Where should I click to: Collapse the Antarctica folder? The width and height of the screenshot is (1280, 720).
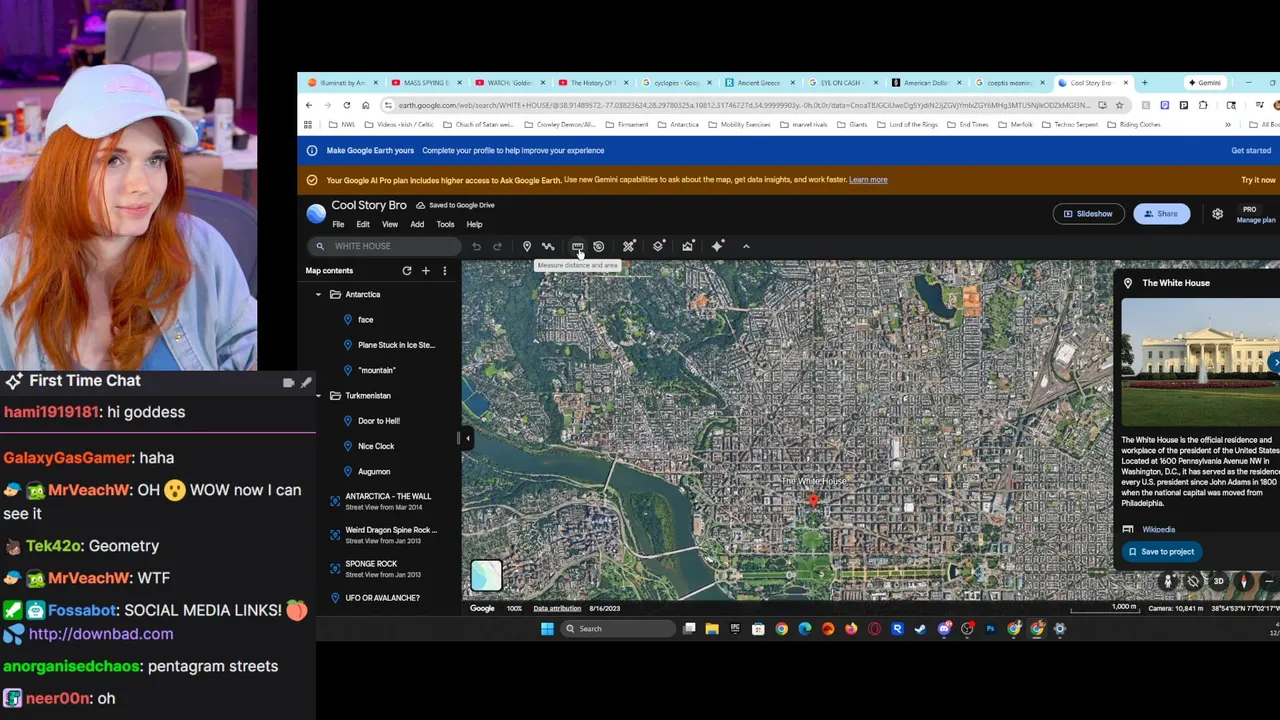point(318,295)
